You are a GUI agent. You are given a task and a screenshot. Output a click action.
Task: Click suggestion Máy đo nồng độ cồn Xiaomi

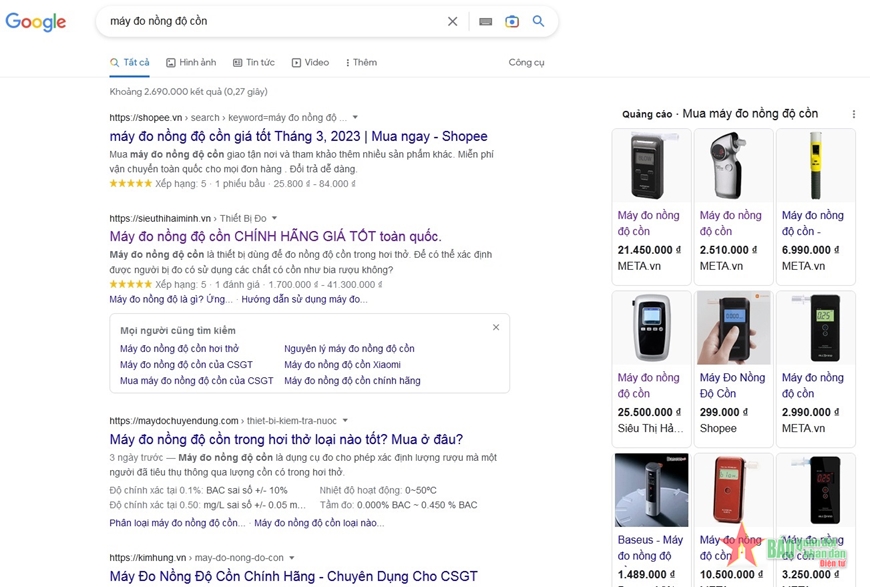click(x=342, y=365)
